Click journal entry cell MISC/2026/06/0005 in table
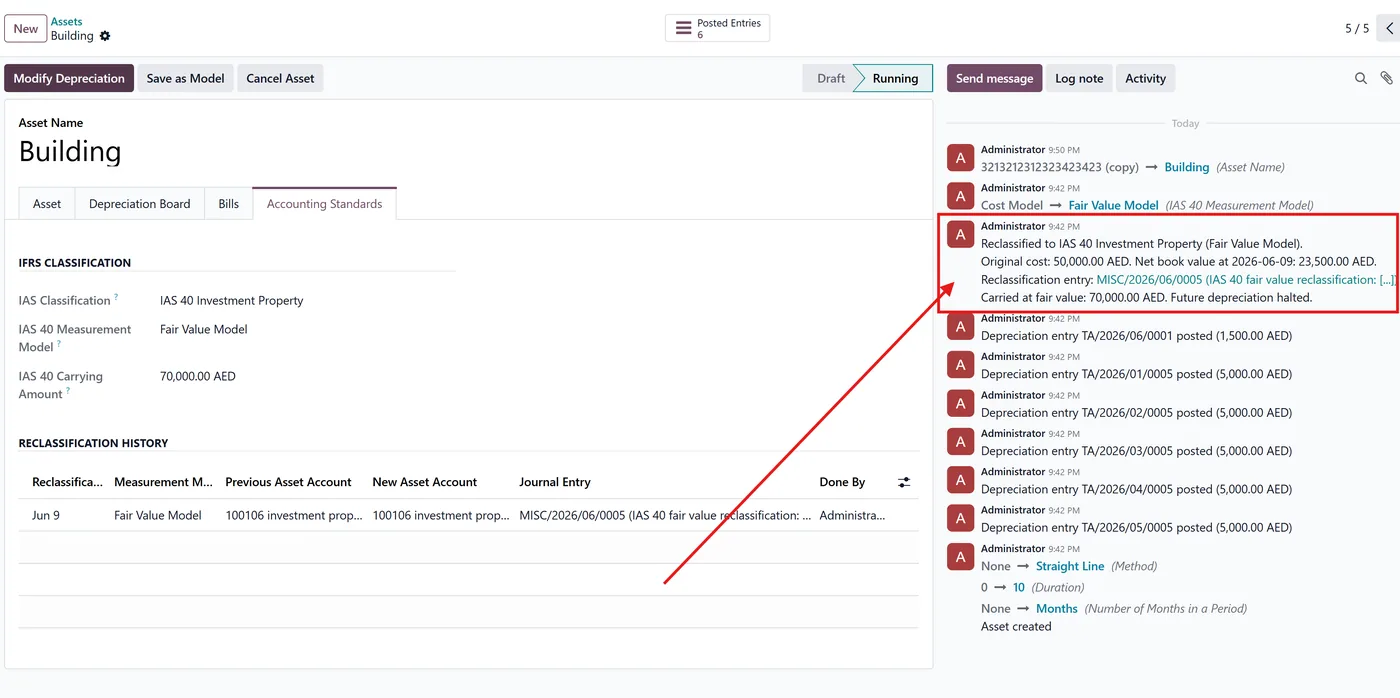This screenshot has width=1400, height=698. point(664,515)
